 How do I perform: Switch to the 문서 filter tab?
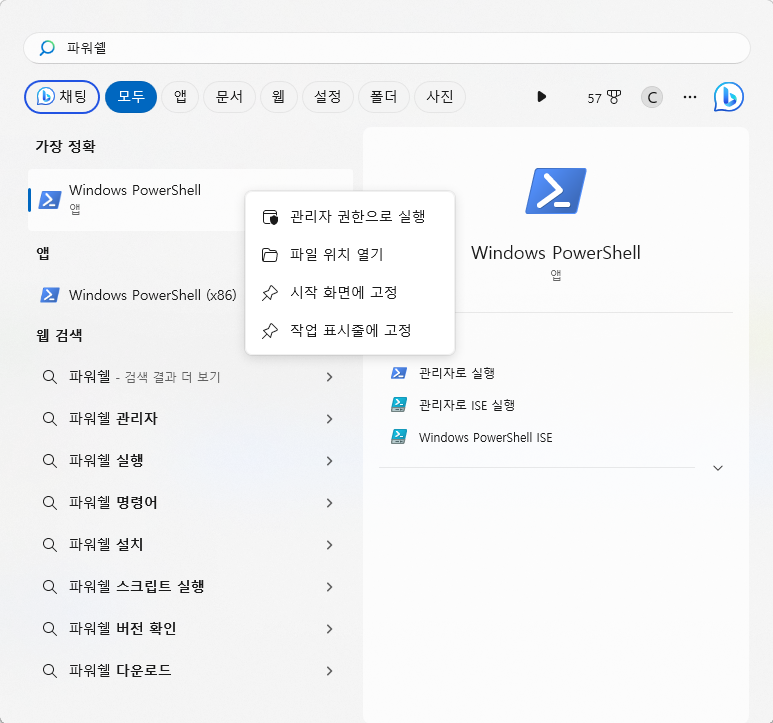230,97
